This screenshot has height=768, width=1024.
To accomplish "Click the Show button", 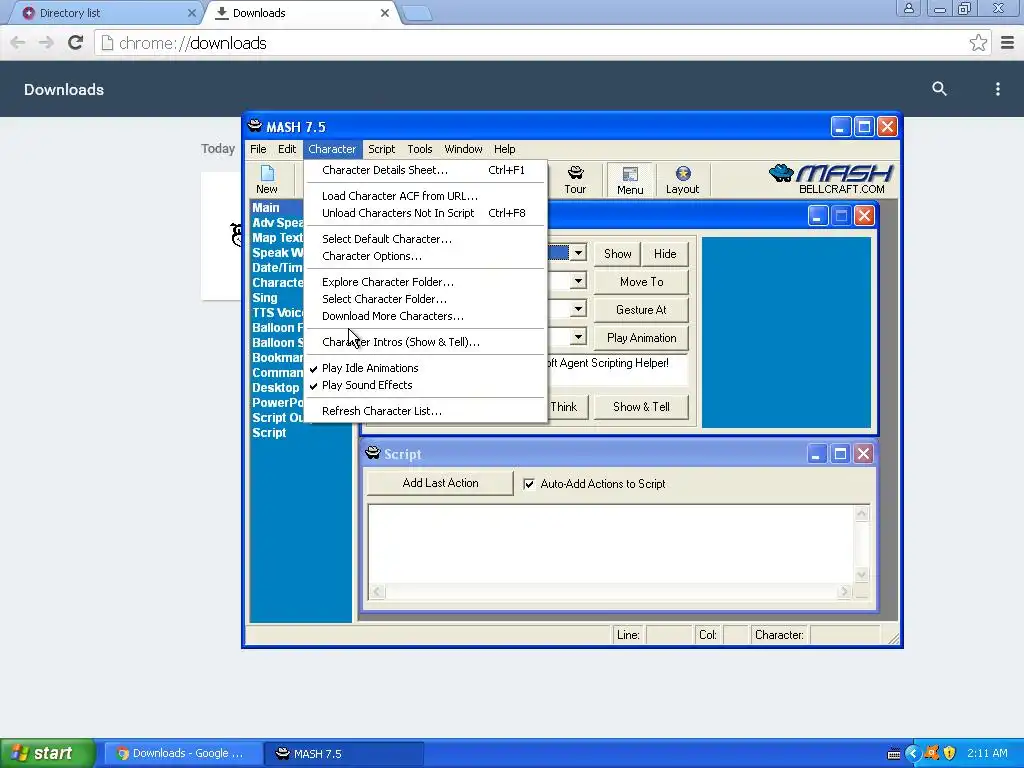I will [617, 253].
